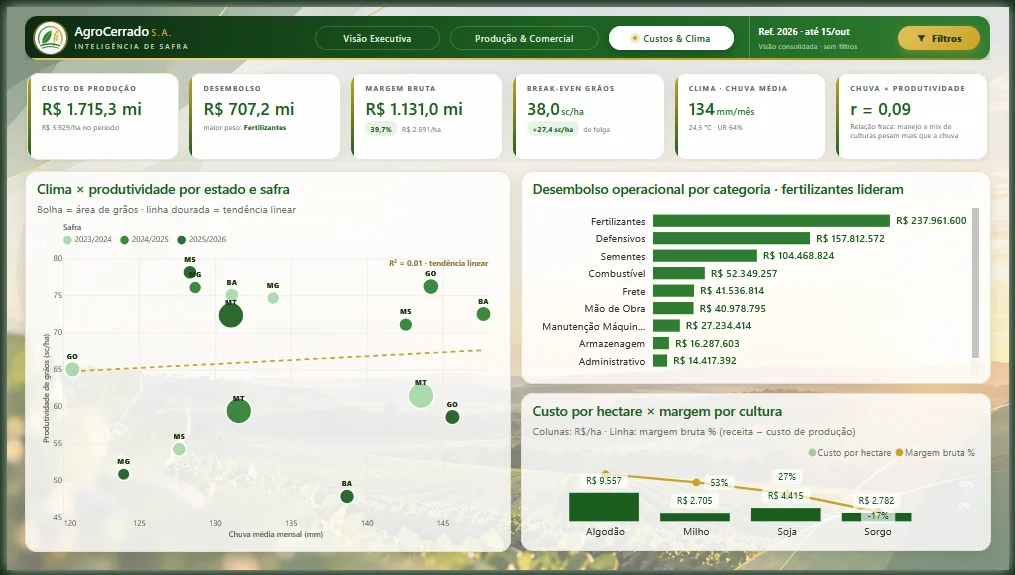Select the Algodão cost column

click(x=604, y=507)
